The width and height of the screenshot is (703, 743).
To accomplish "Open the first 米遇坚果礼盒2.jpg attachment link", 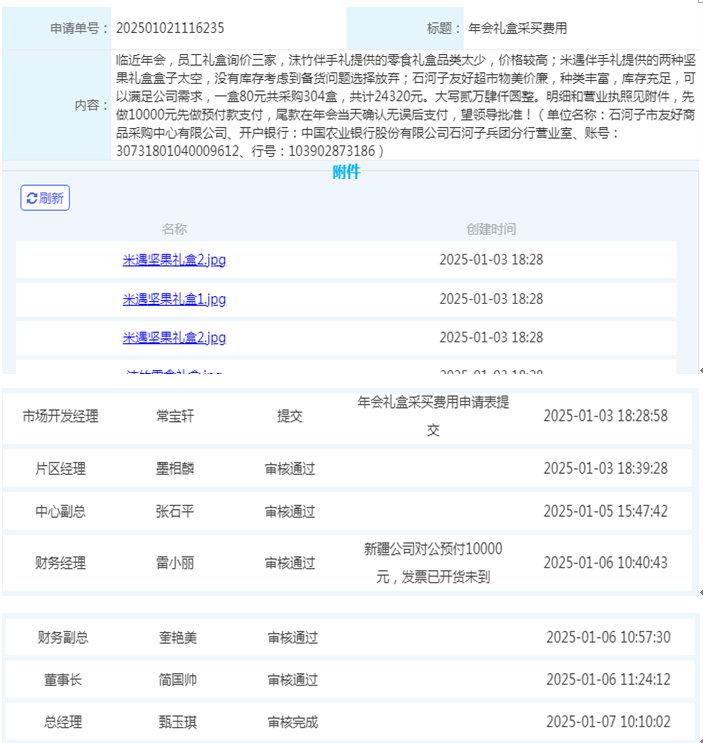I will point(174,259).
